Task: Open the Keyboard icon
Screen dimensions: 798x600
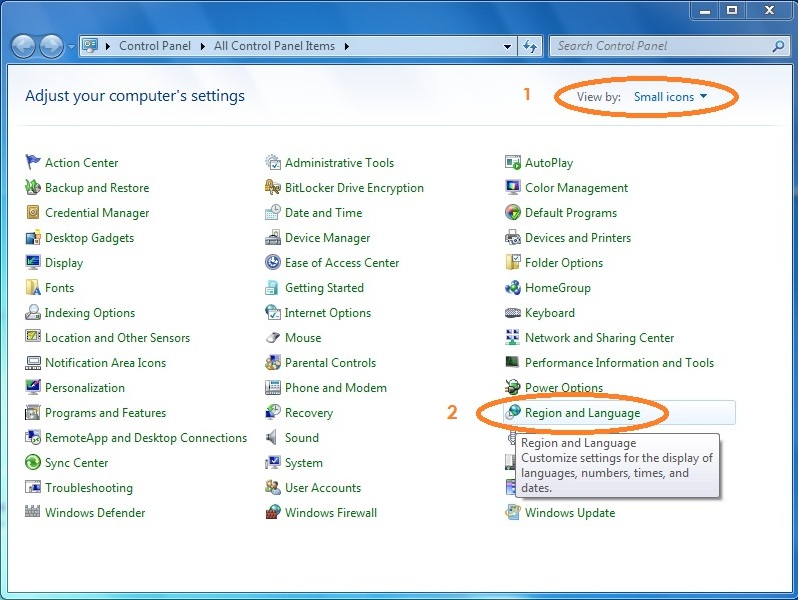Action: pyautogui.click(x=512, y=312)
